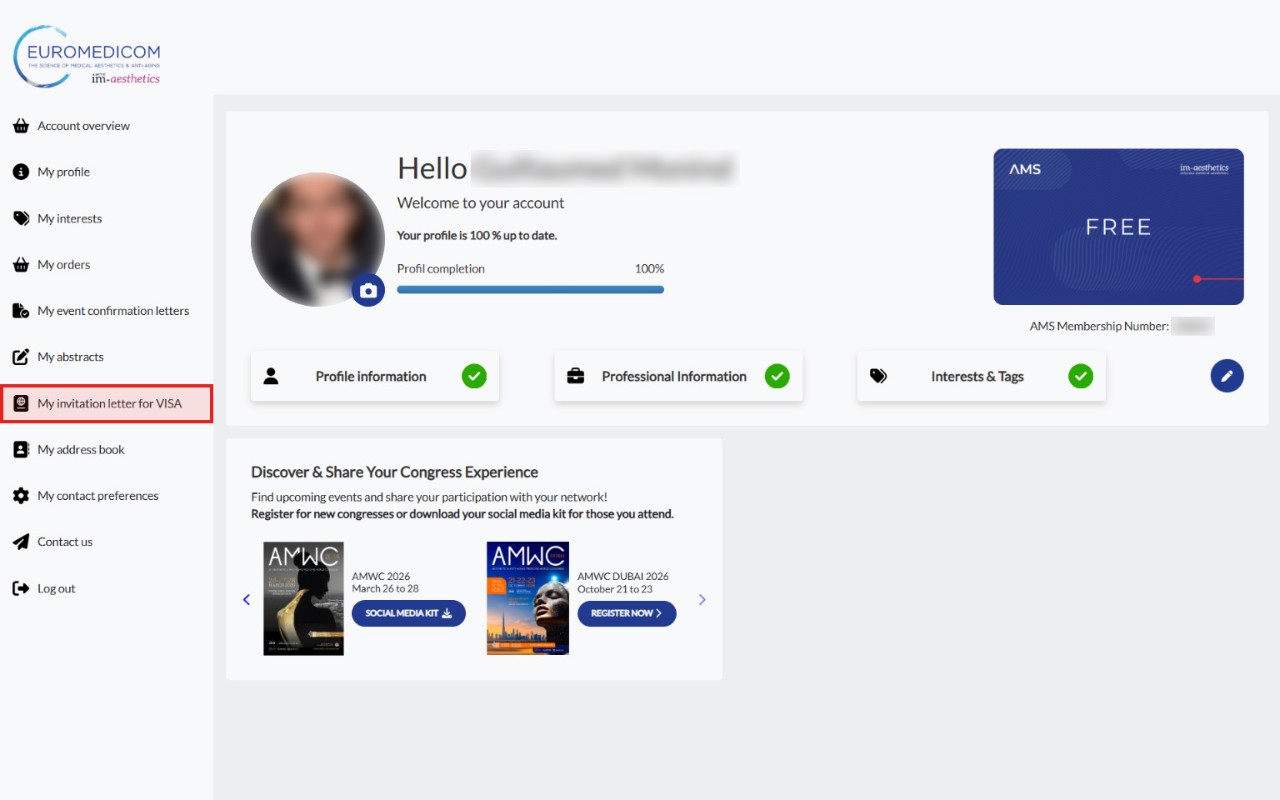Click the blue pencil edit icon
Image resolution: width=1280 pixels, height=800 pixels.
tap(1227, 376)
